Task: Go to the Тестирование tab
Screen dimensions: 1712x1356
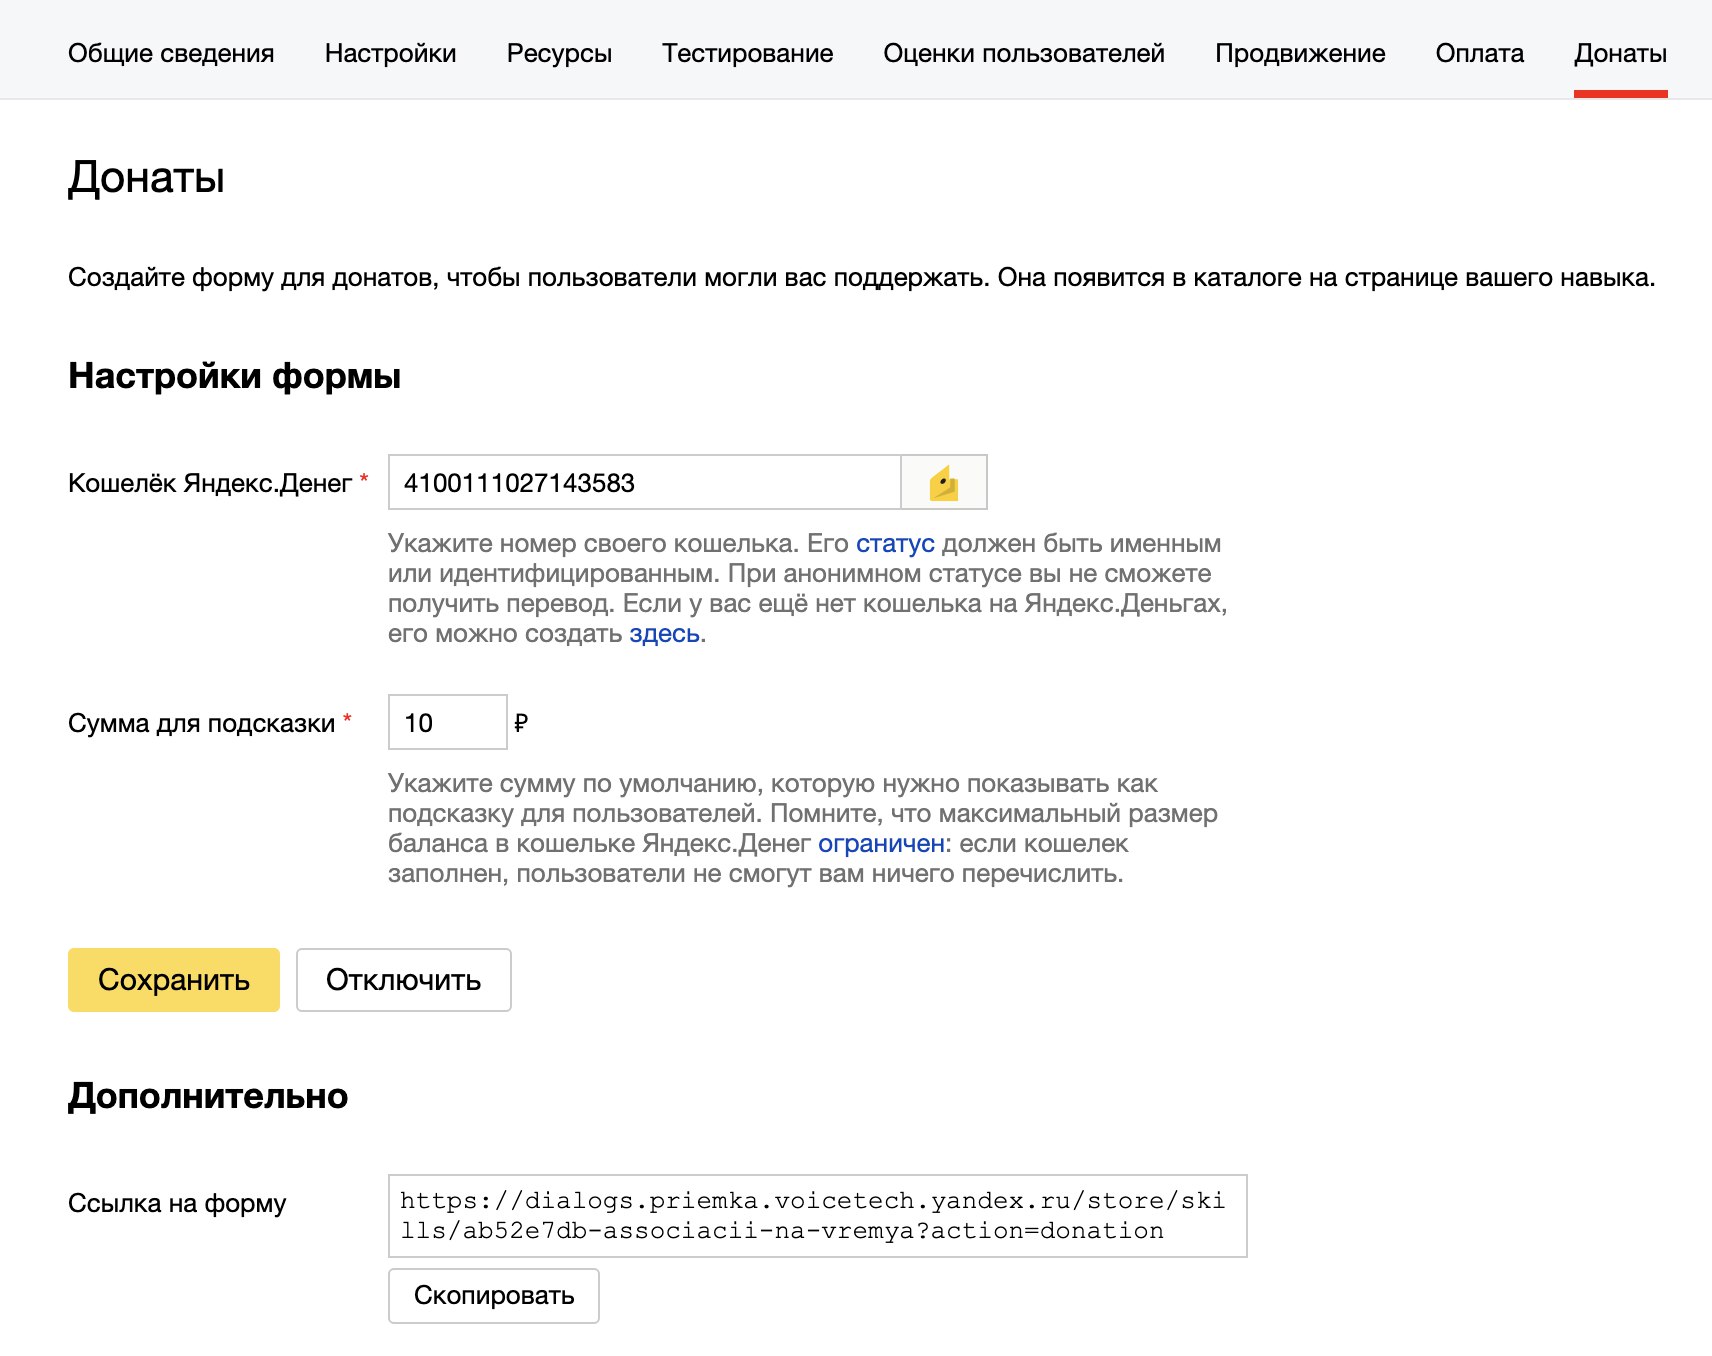Action: click(747, 53)
